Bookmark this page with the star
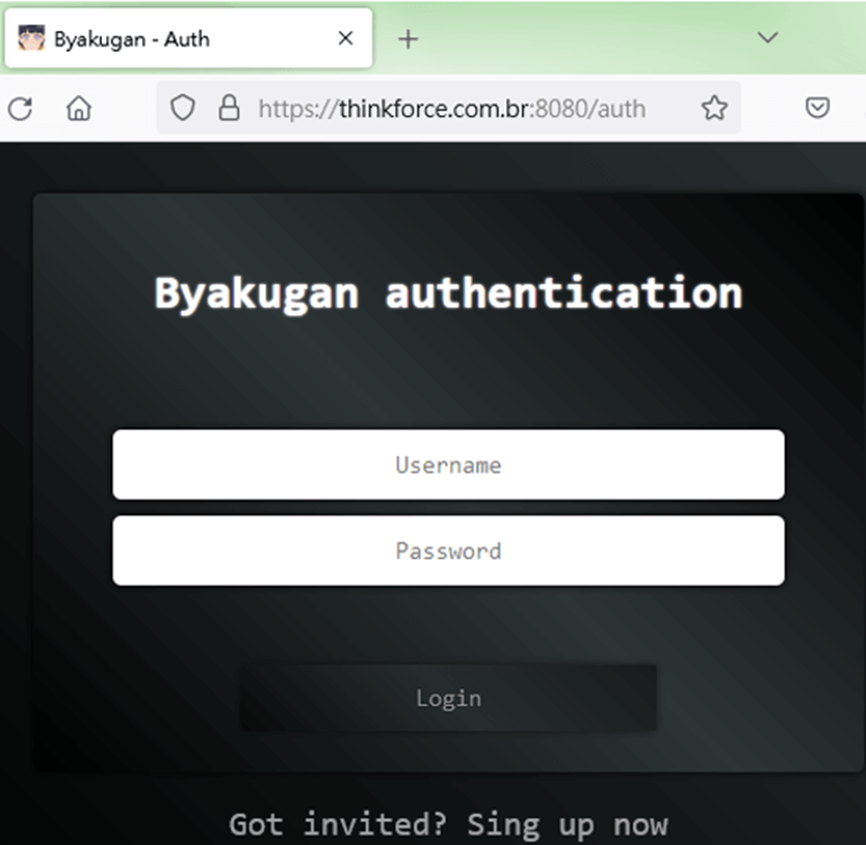 714,108
